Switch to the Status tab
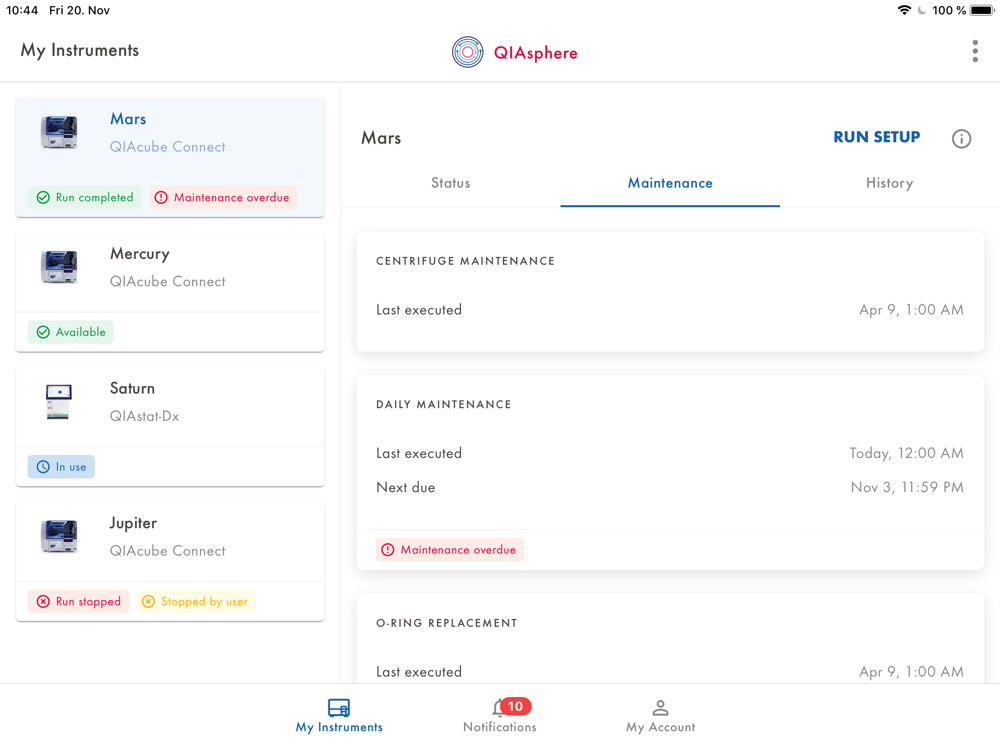The width and height of the screenshot is (1000, 750). [450, 183]
